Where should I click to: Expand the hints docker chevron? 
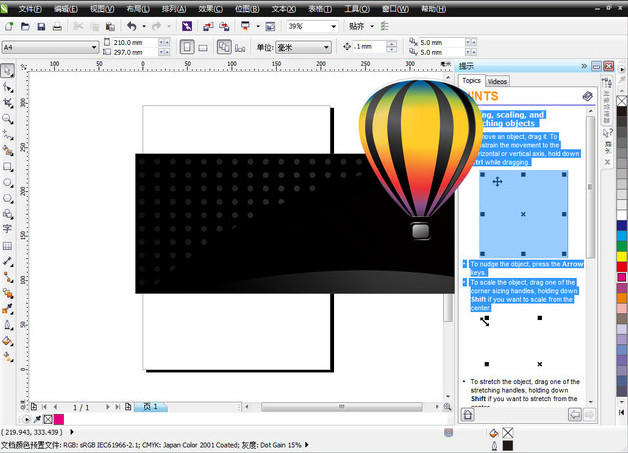point(584,66)
